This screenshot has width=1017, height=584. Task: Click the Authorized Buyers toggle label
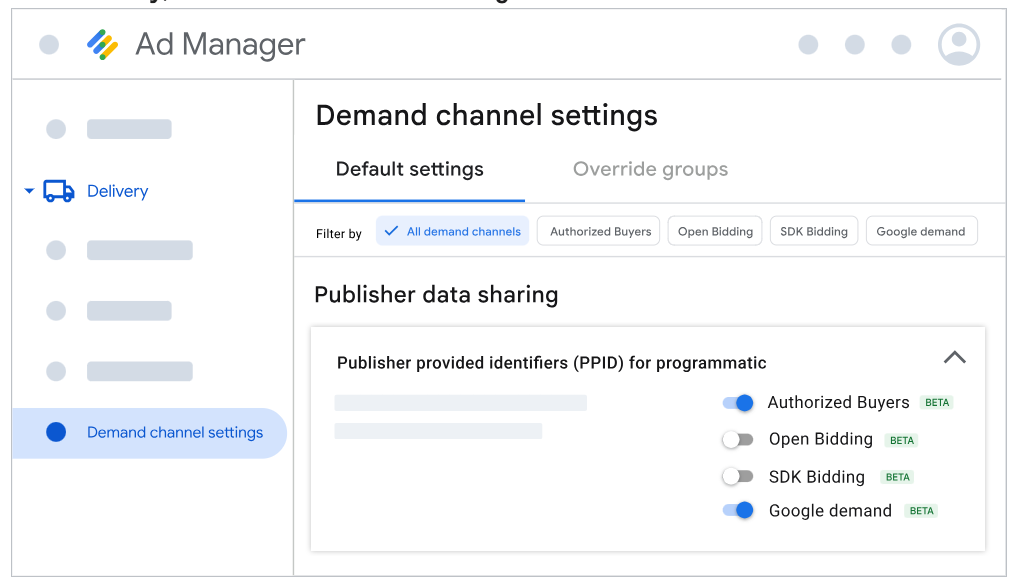(838, 402)
